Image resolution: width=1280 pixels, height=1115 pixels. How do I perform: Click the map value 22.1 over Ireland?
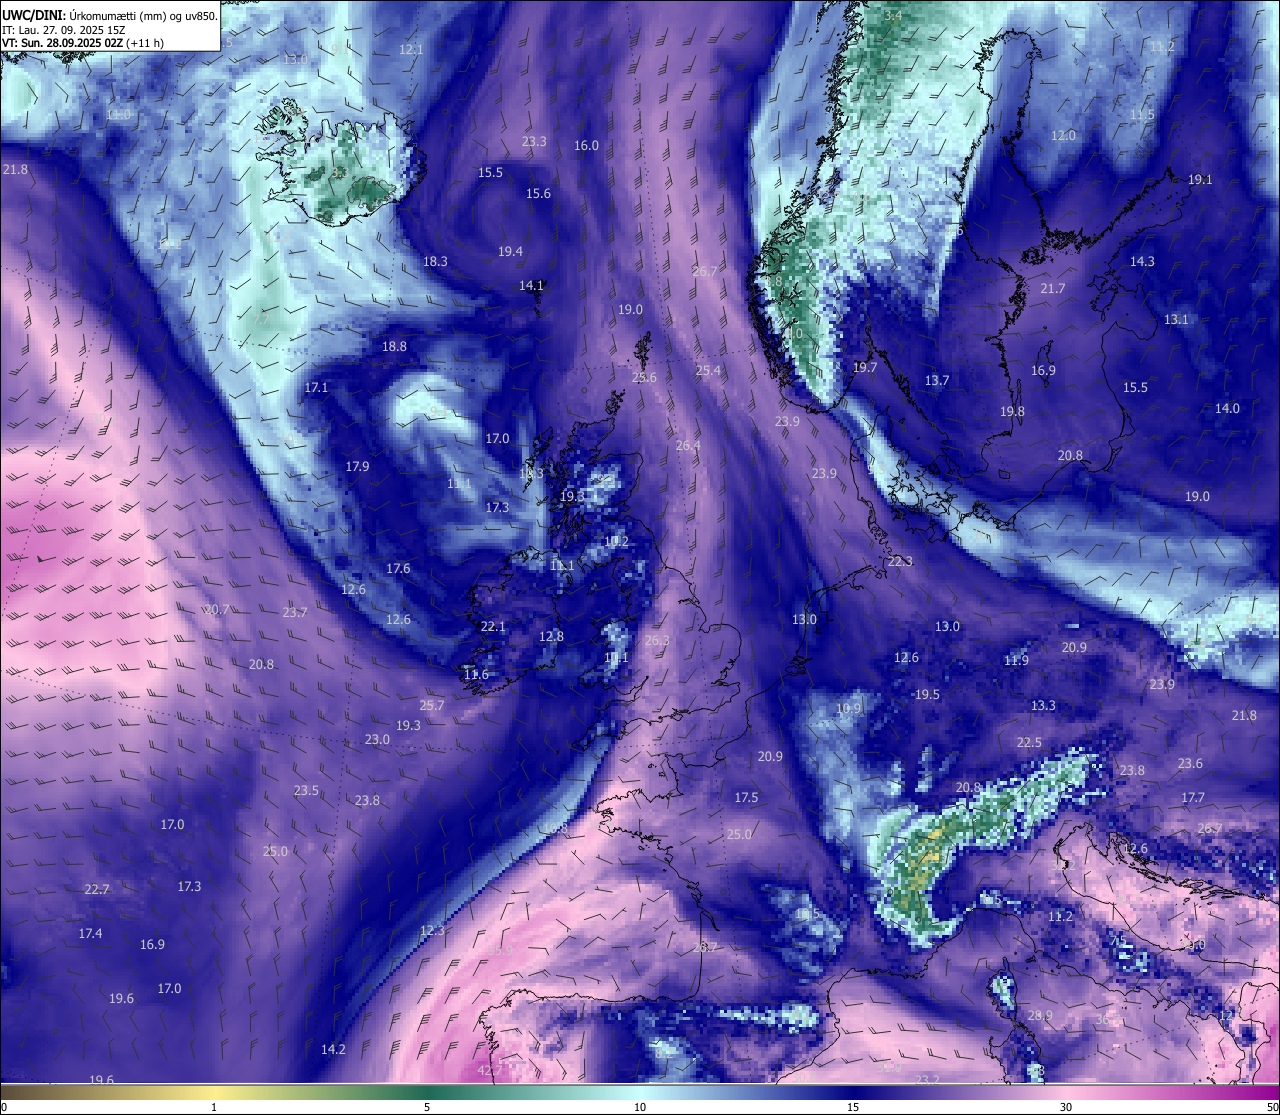click(493, 626)
